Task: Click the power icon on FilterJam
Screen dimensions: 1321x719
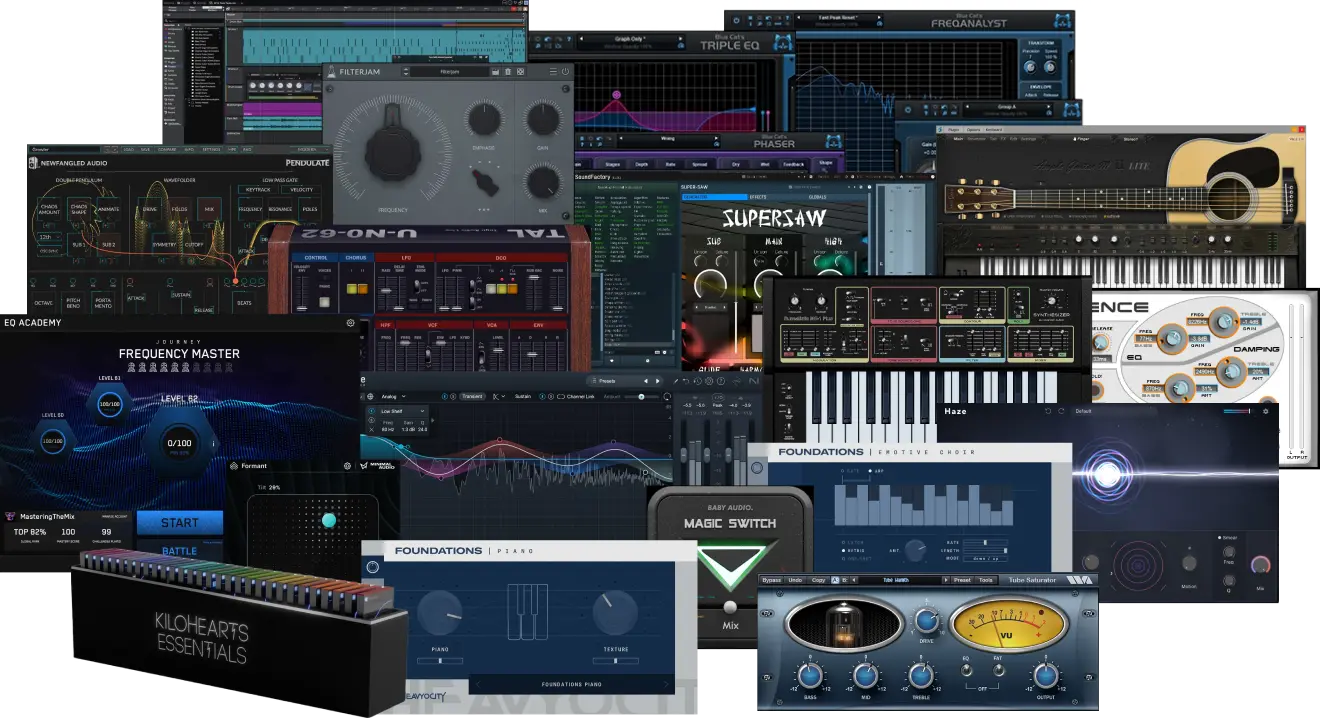Action: coord(565,72)
